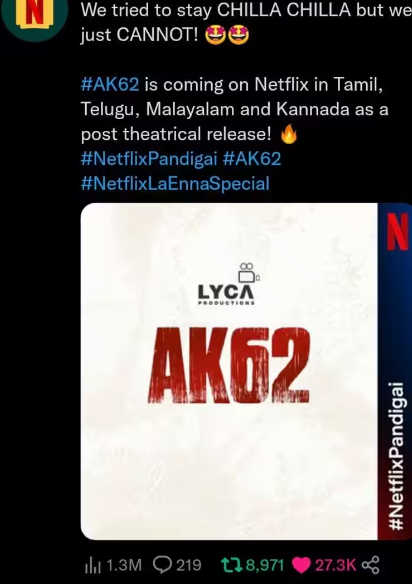Share the tweet via share icon
412x584 pixels.
point(370,565)
